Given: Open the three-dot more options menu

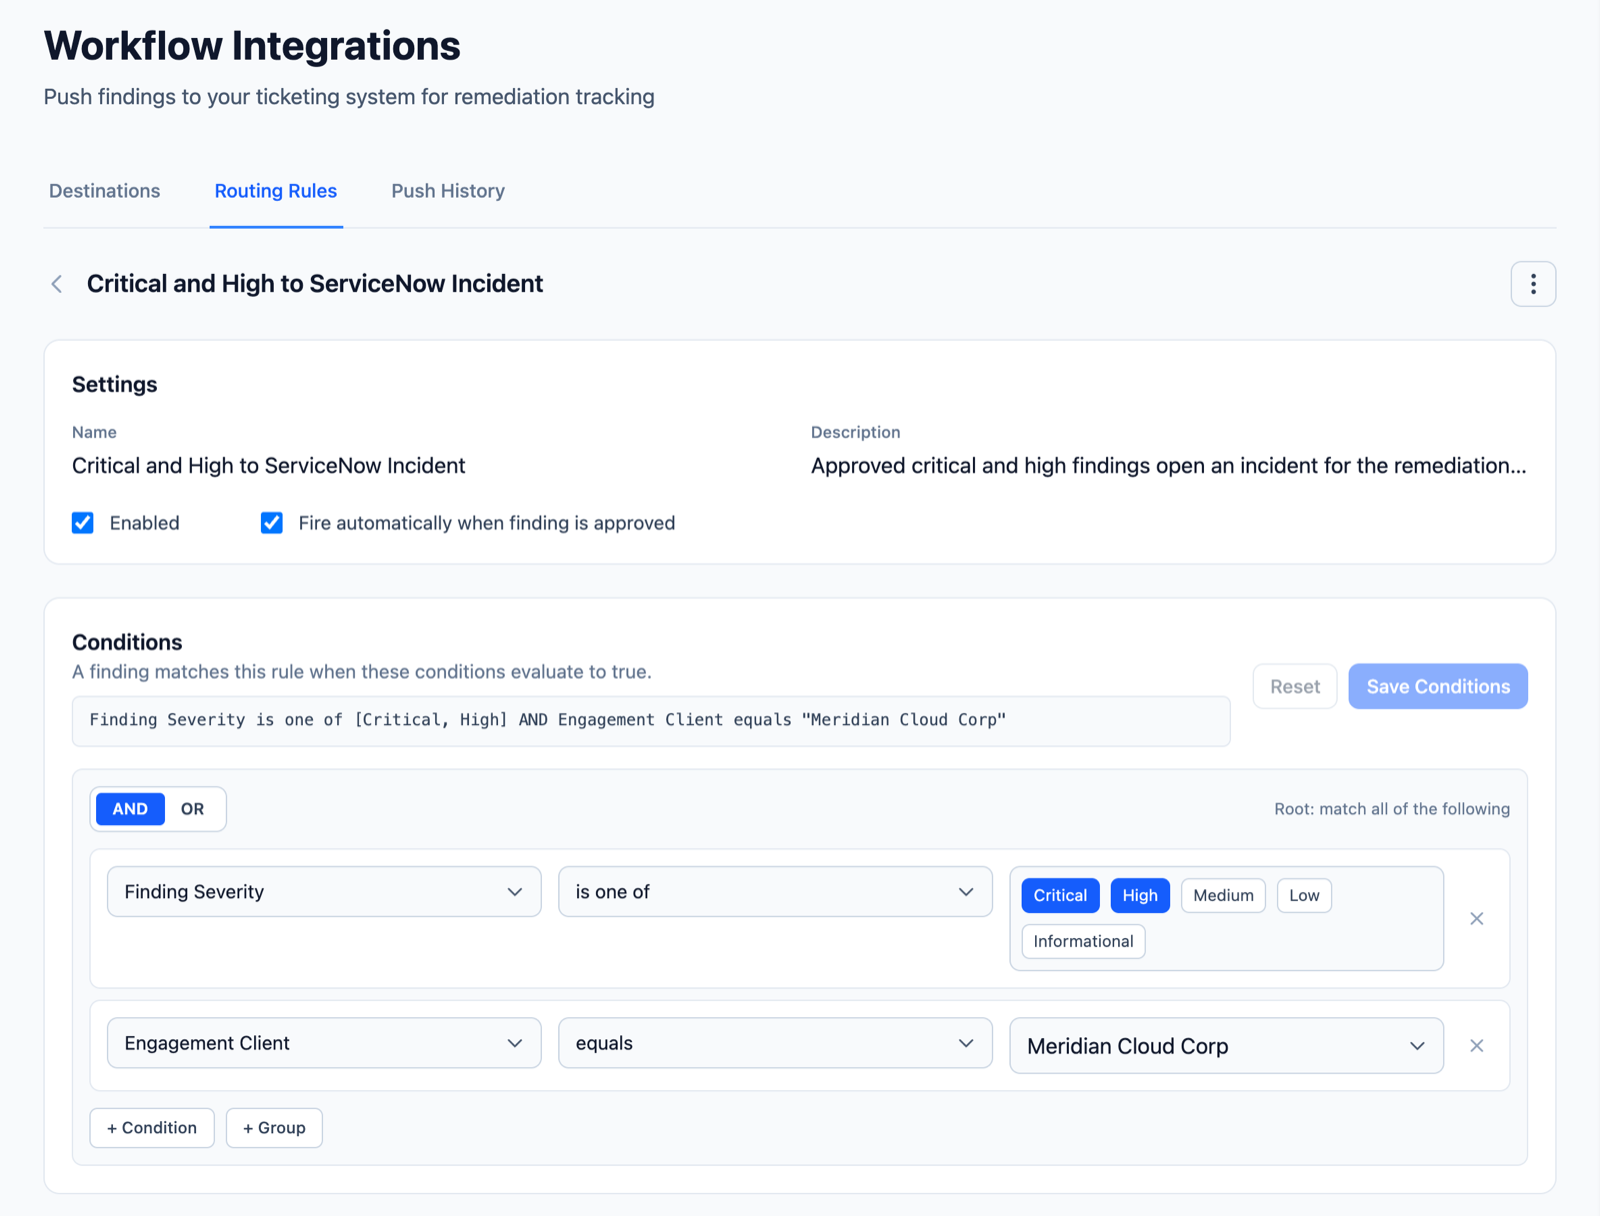Looking at the screenshot, I should [x=1533, y=284].
